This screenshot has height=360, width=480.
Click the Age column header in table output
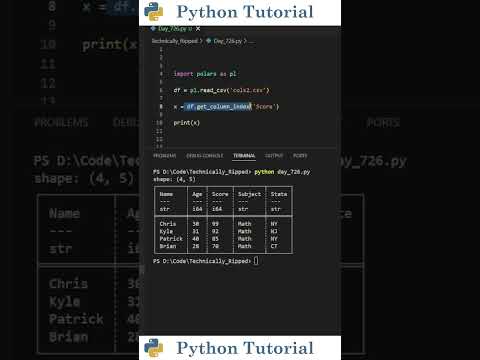tap(197, 194)
